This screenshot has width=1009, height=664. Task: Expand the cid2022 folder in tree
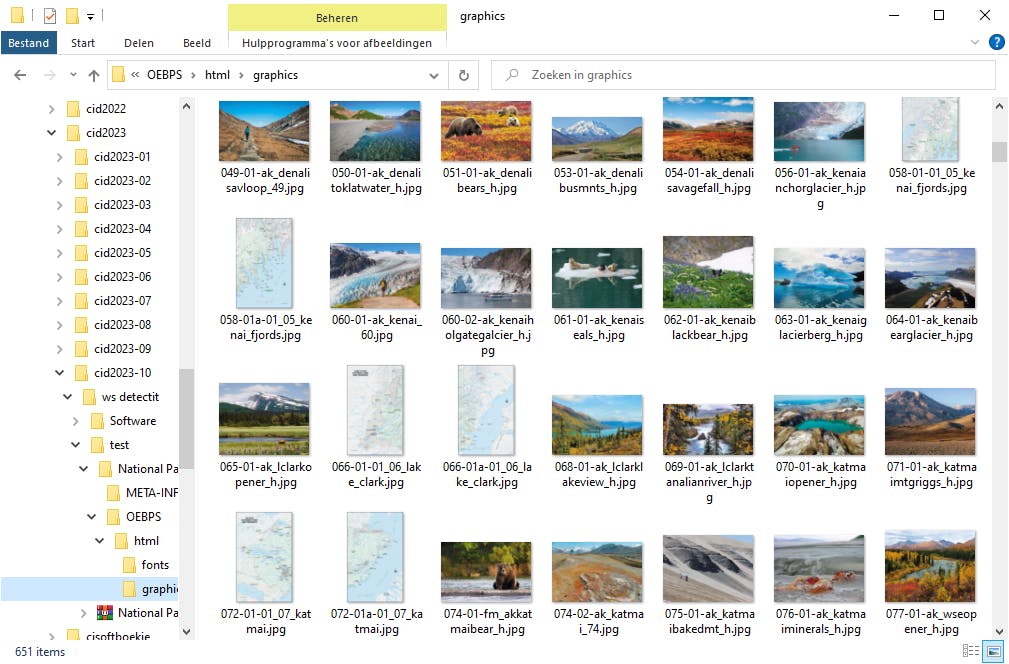pos(52,109)
